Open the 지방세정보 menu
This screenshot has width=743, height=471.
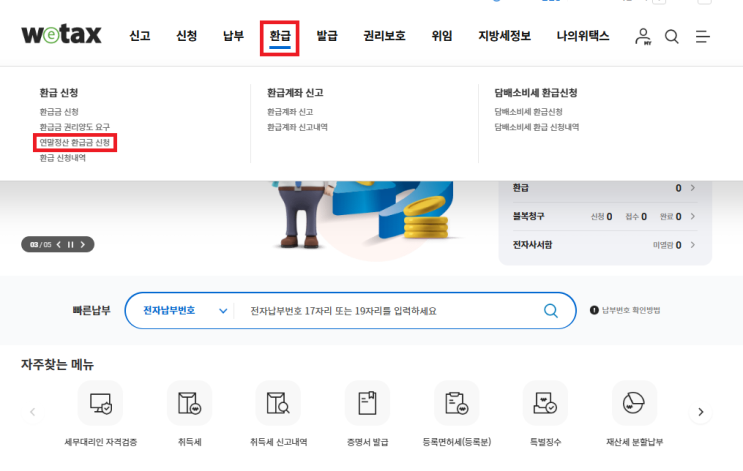coord(505,36)
